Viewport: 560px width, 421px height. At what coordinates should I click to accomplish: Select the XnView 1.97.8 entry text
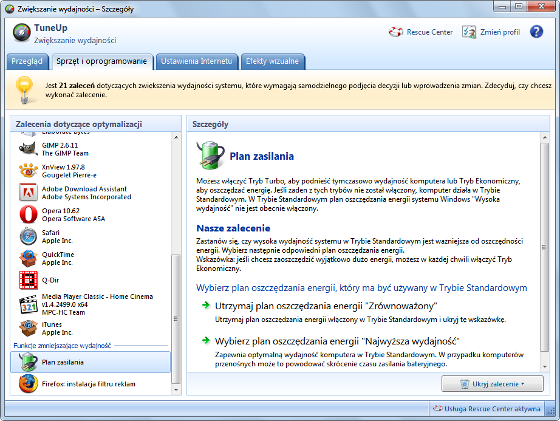tap(69, 171)
